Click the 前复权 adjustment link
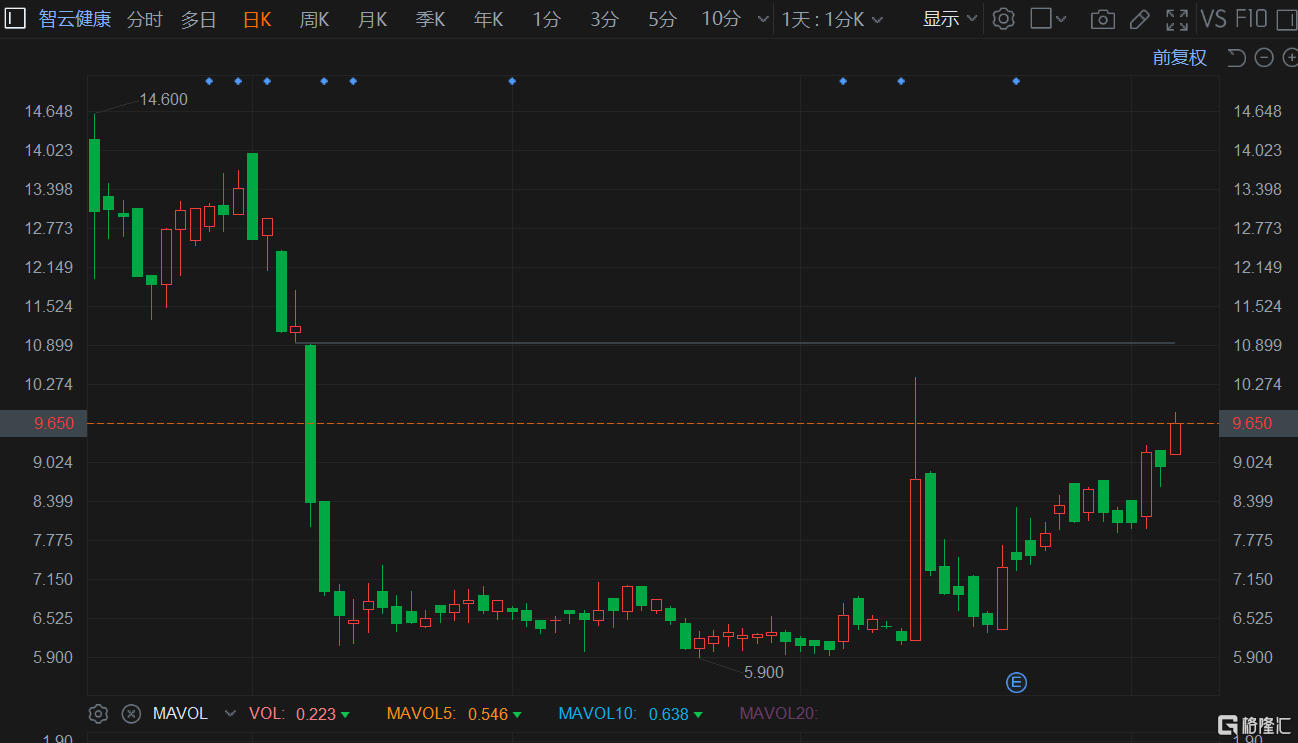Viewport: 1298px width, 743px height. point(1179,58)
